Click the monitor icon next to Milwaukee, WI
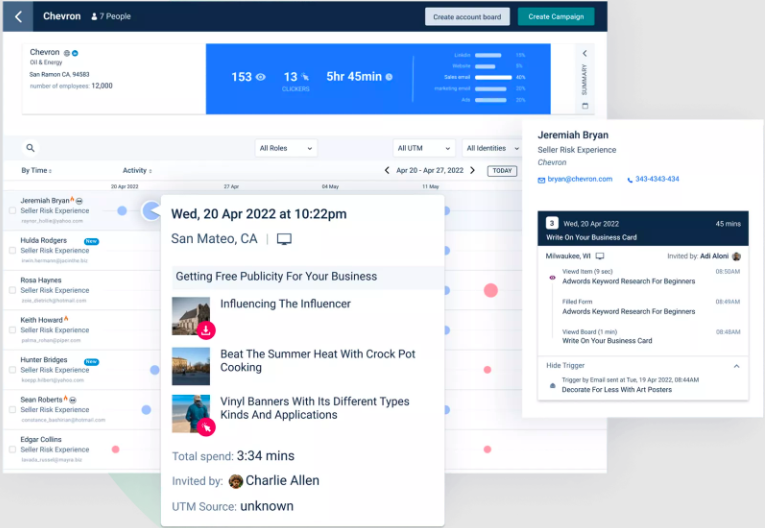Viewport: 765px width, 528px height. click(600, 256)
